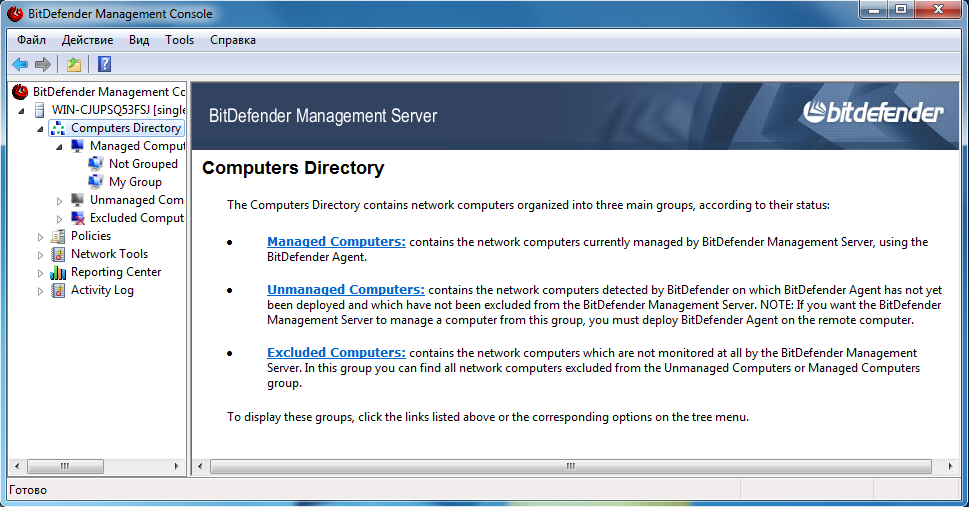The width and height of the screenshot is (969, 507).
Task: Expand the Policies tree node
Action: pyautogui.click(x=41, y=236)
